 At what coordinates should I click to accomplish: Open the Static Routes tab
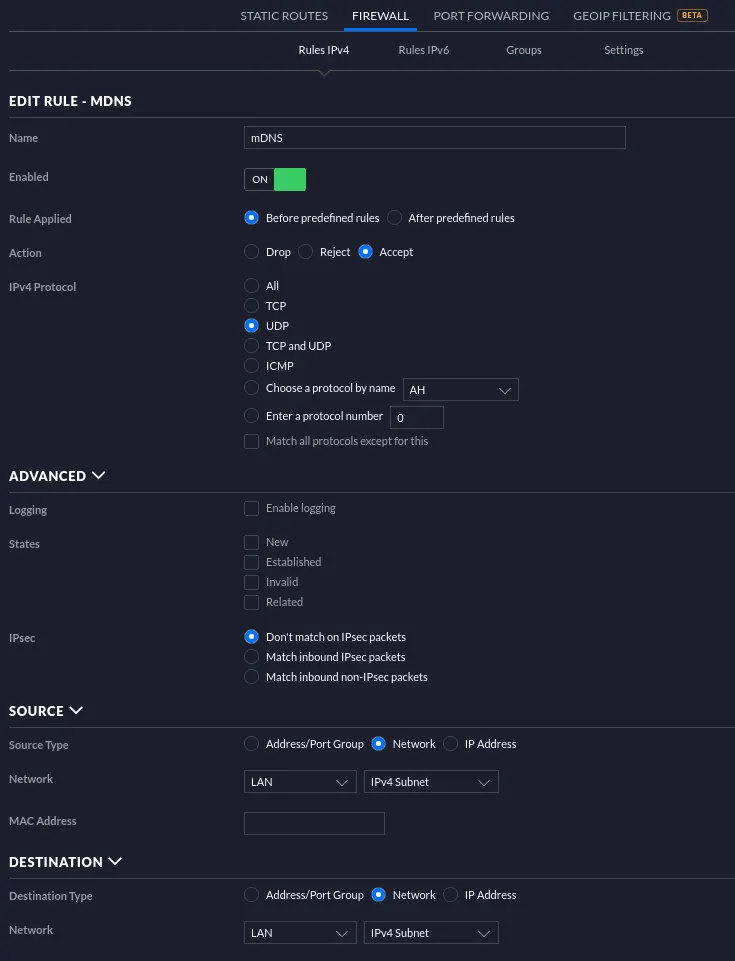[284, 16]
